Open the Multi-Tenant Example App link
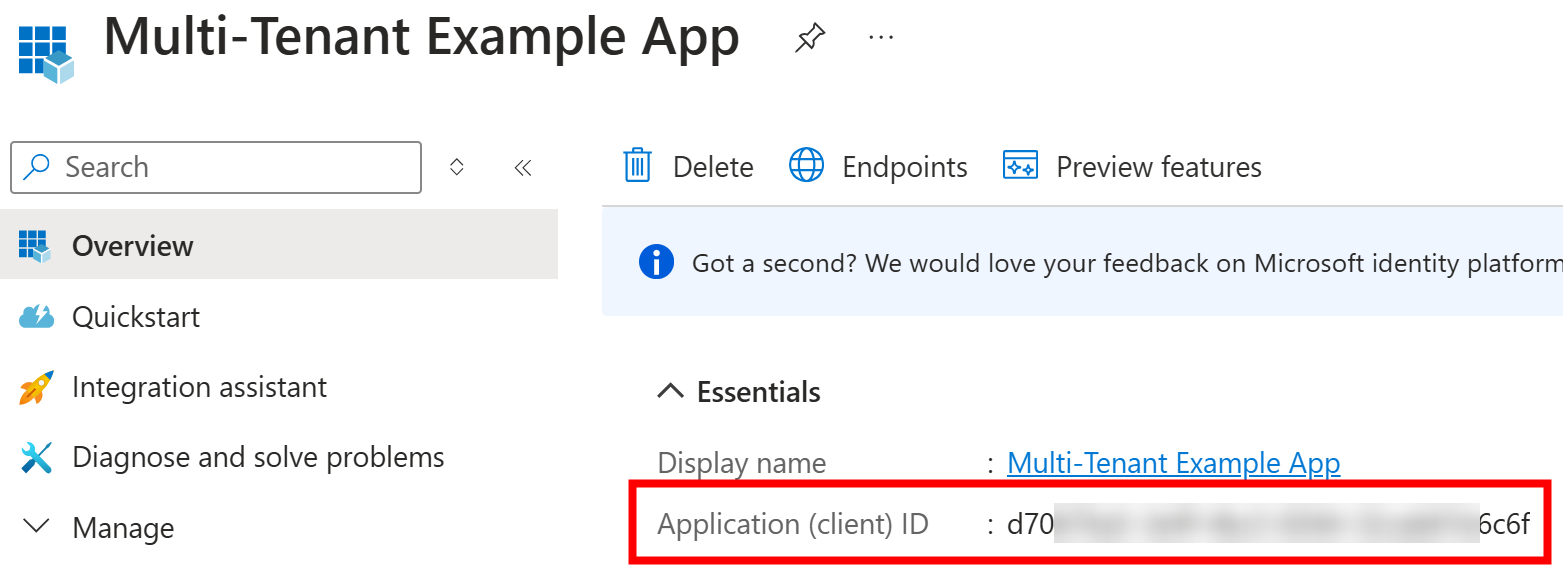Viewport: 1563px width, 569px height. [1174, 463]
